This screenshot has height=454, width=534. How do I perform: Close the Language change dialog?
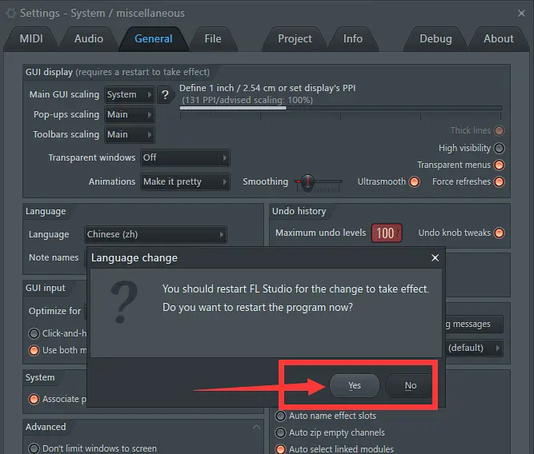(435, 258)
